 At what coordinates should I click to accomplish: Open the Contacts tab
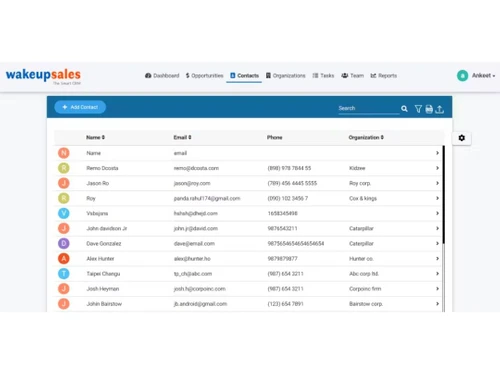(x=244, y=76)
